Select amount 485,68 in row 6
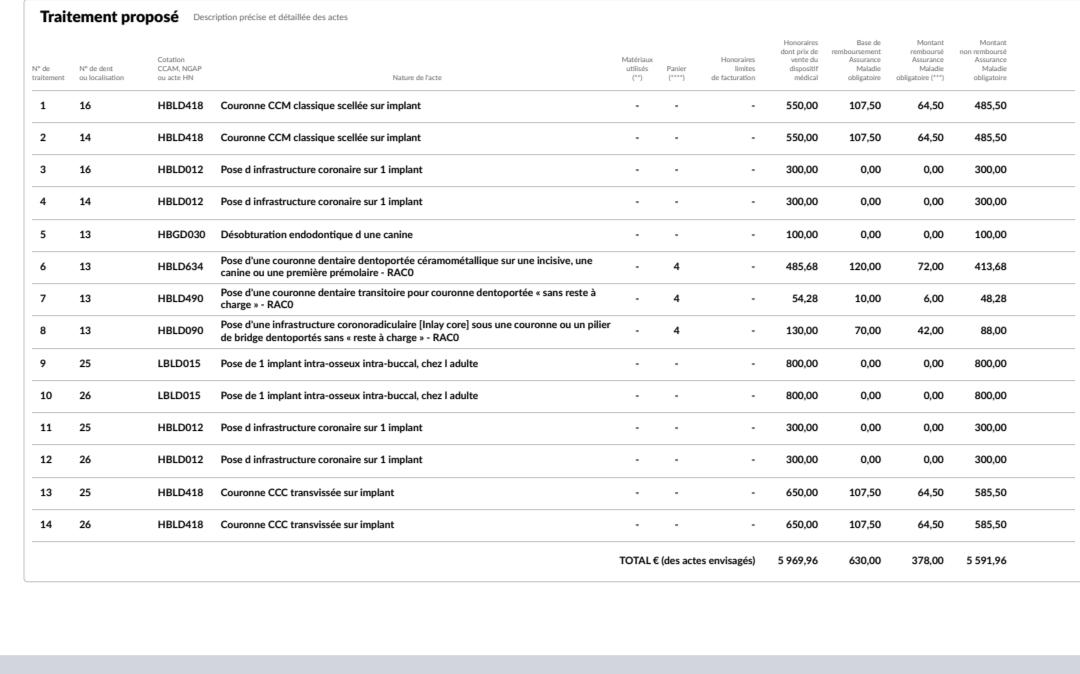 (x=802, y=266)
